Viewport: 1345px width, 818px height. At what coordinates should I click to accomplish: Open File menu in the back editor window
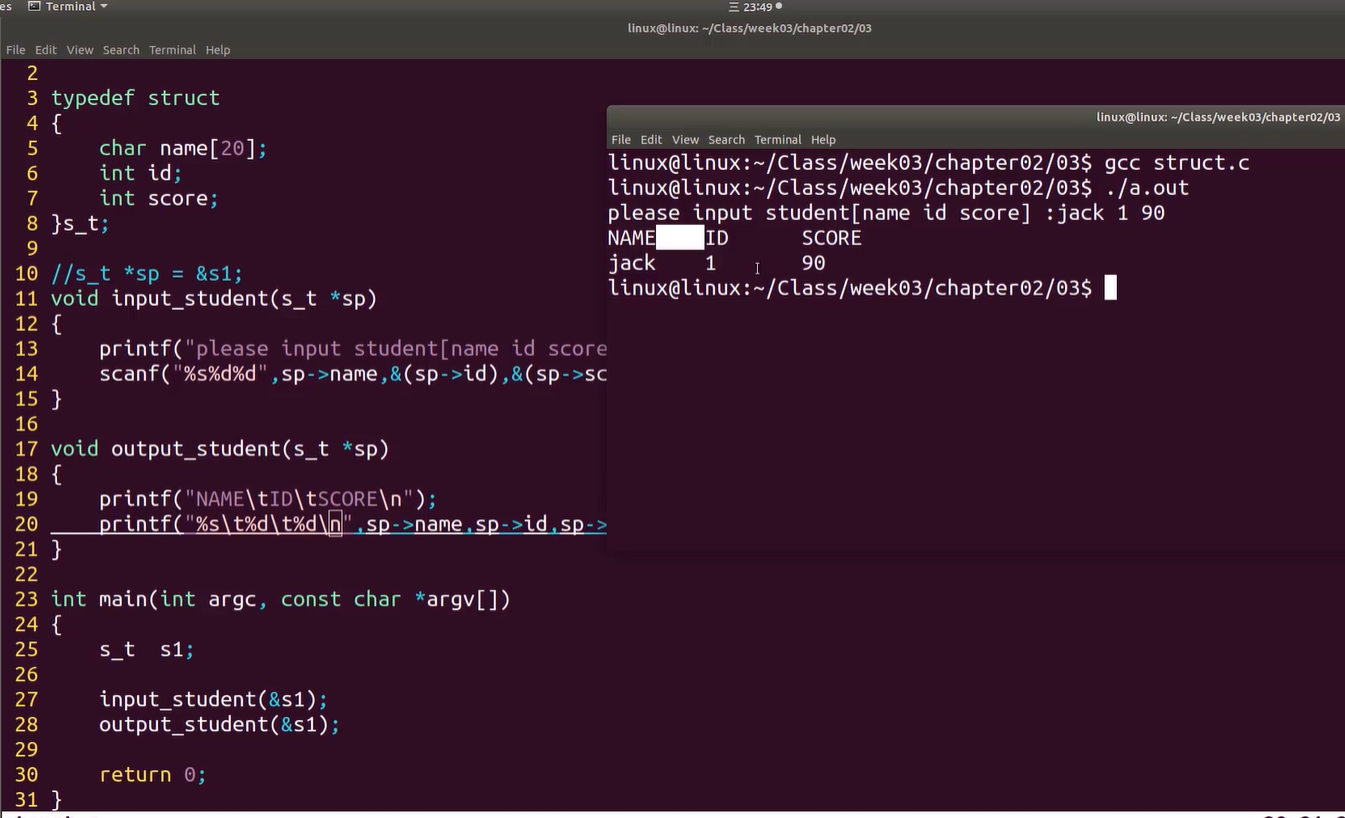point(16,50)
